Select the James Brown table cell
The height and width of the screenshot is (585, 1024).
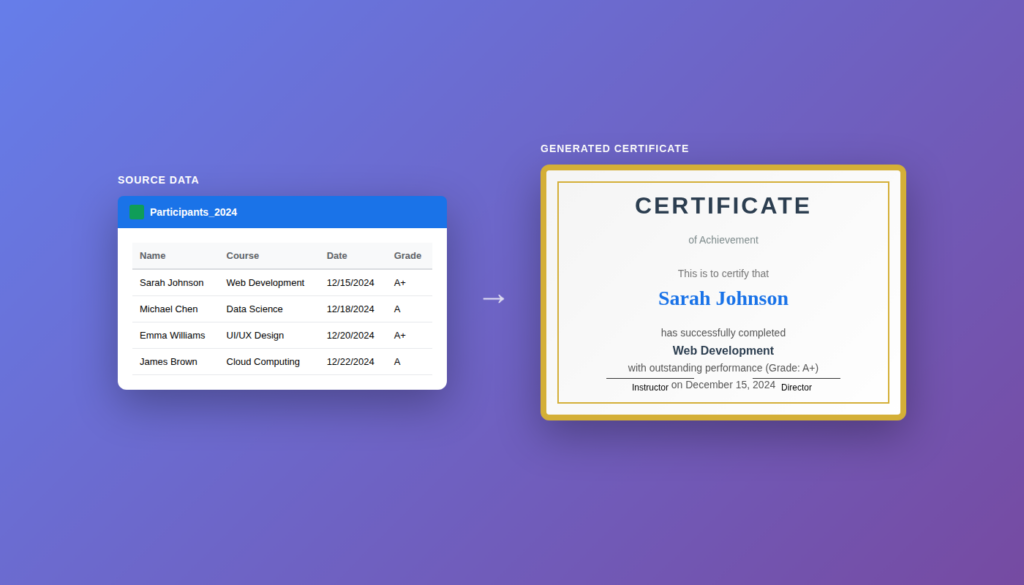click(168, 362)
